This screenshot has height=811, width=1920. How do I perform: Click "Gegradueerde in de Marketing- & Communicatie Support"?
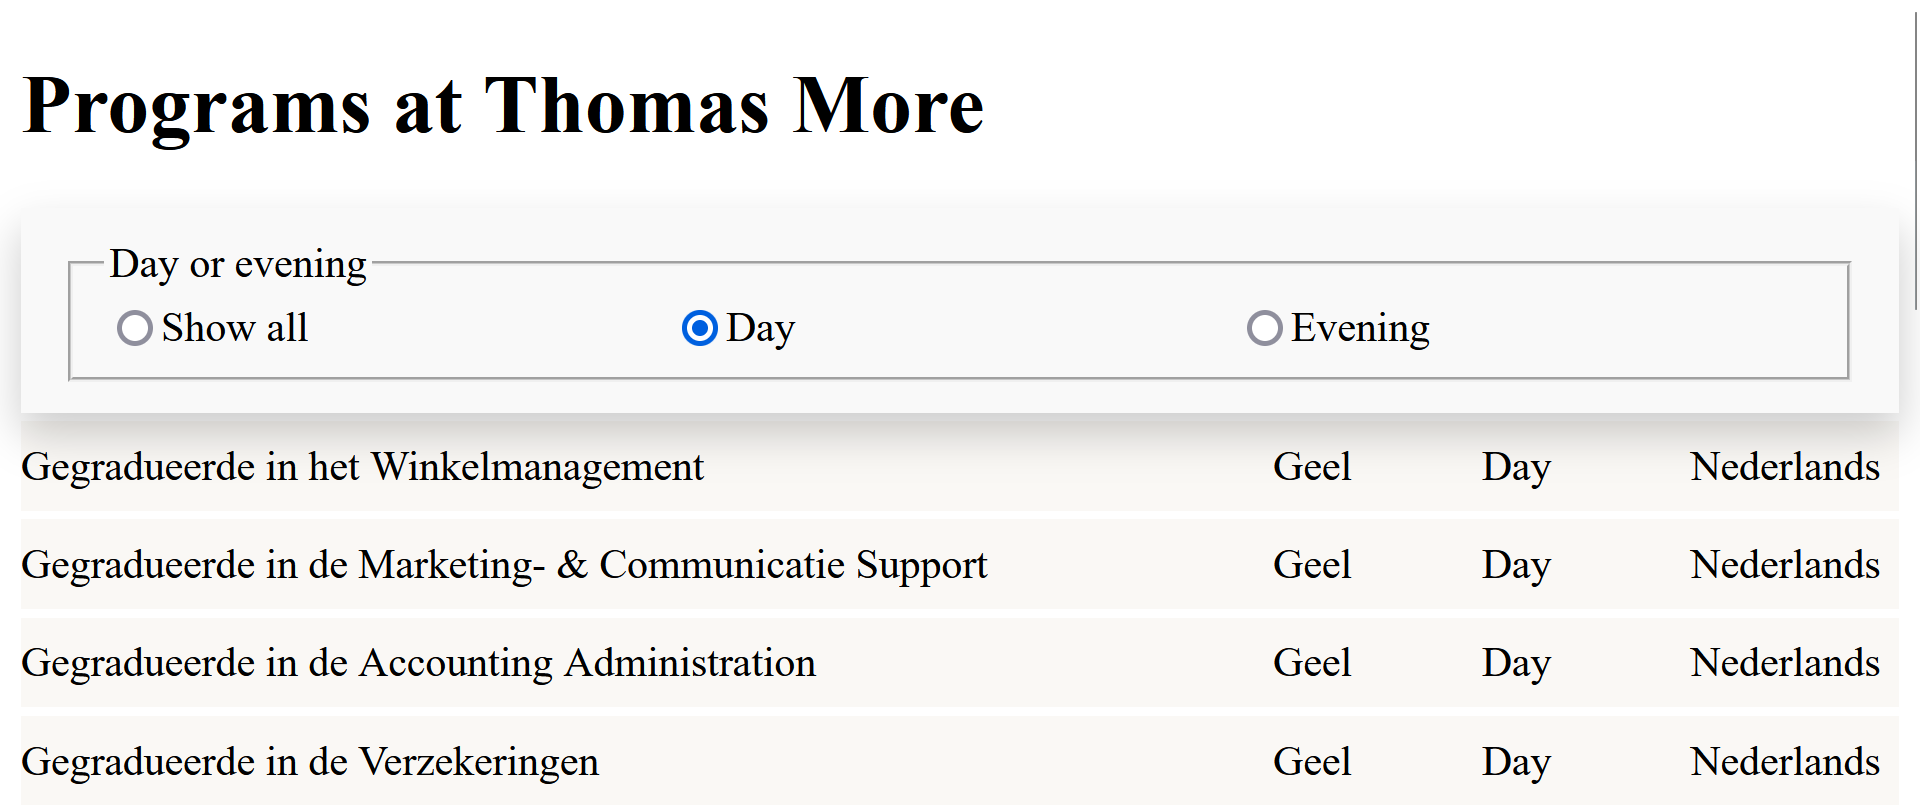tap(504, 565)
